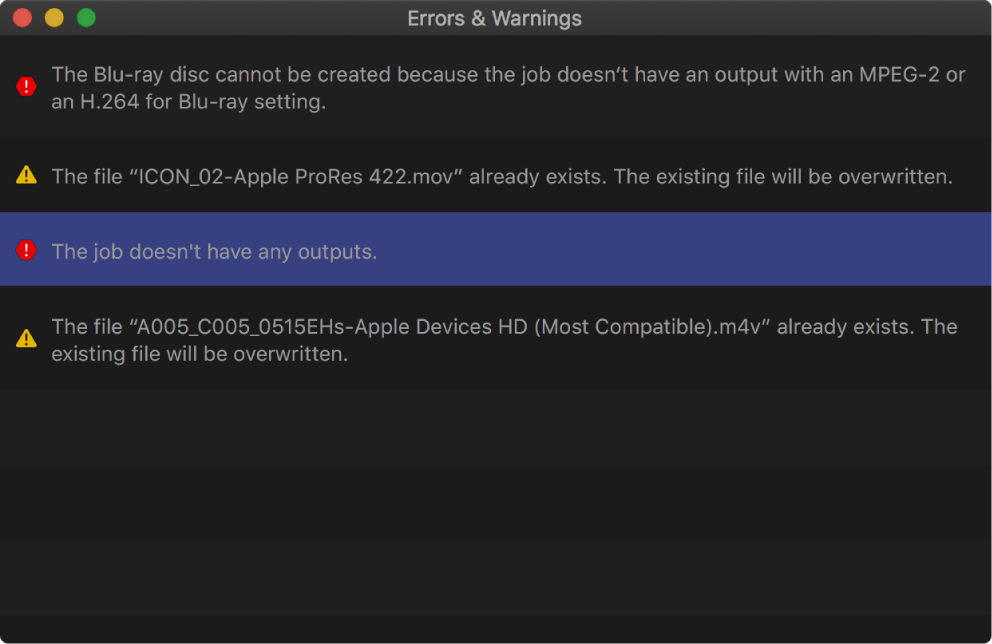Click the yellow minimize window control

pyautogui.click(x=54, y=17)
